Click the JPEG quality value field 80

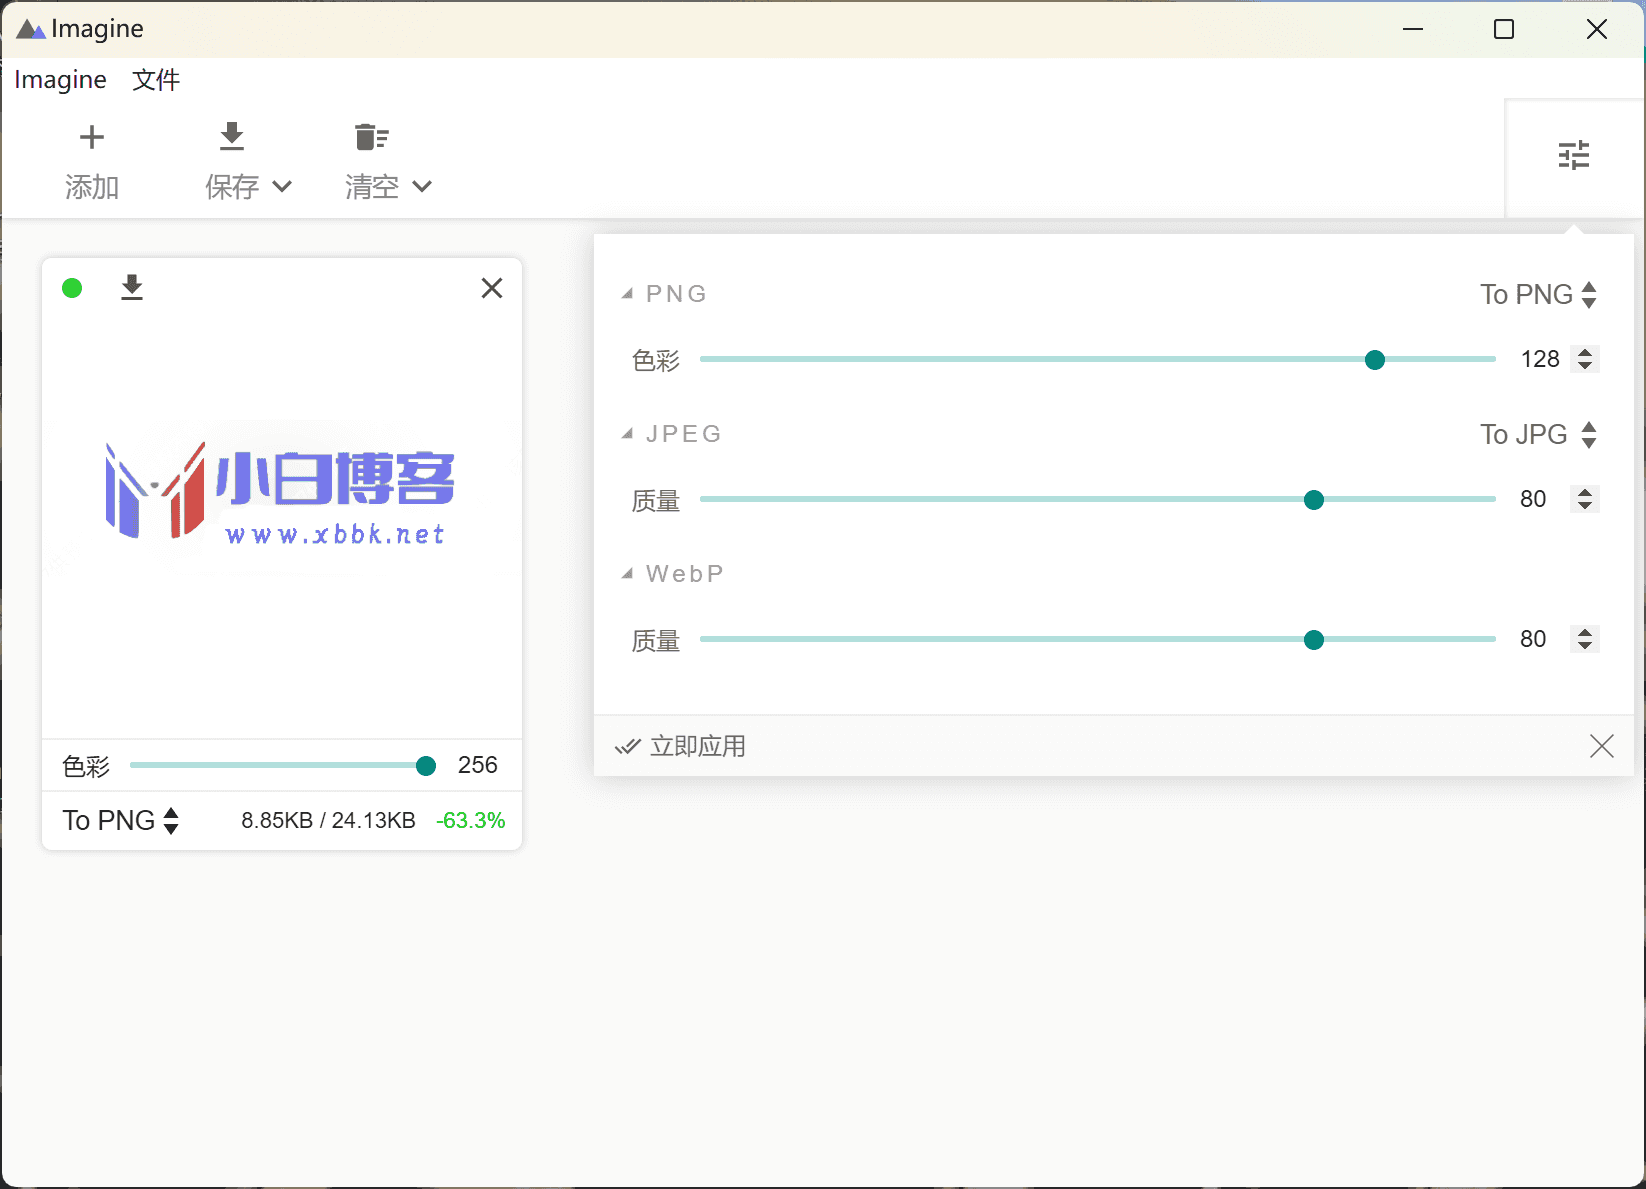point(1533,499)
